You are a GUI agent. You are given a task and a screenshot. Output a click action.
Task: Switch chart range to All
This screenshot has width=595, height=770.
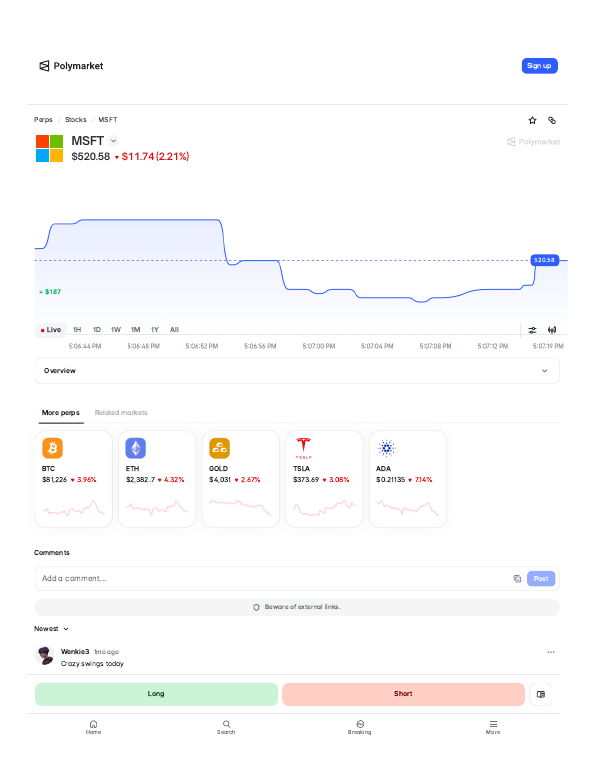[x=174, y=330]
